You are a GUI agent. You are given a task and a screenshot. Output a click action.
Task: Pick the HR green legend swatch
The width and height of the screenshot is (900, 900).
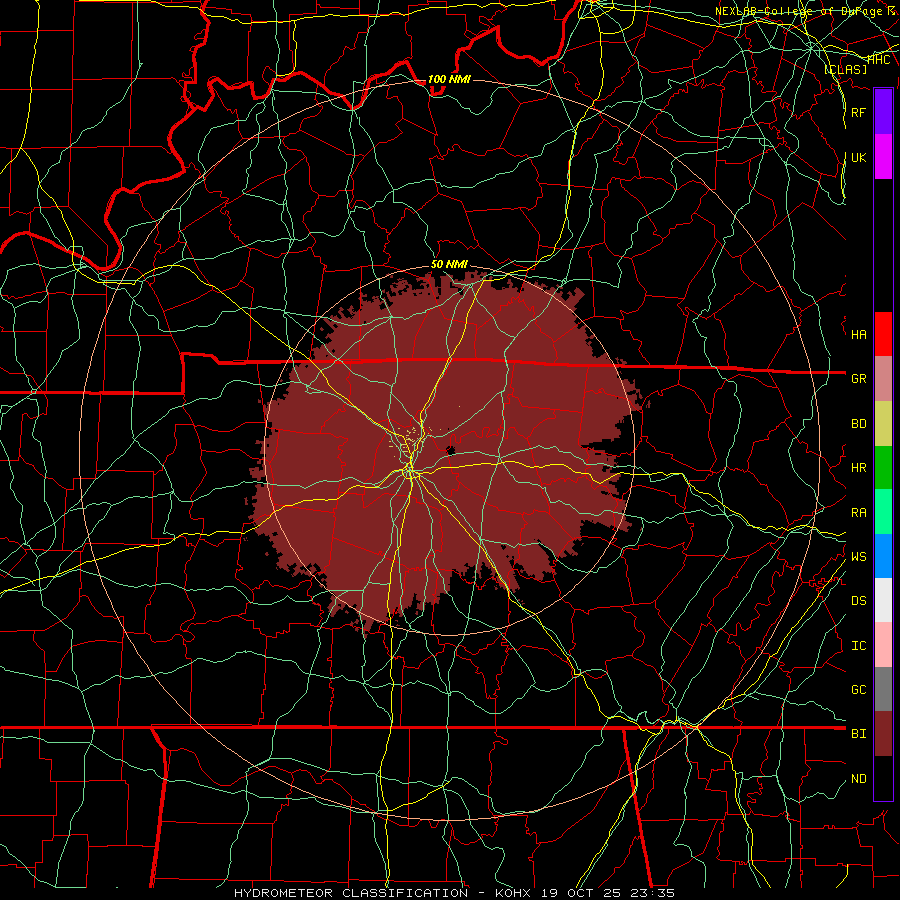pyautogui.click(x=883, y=468)
